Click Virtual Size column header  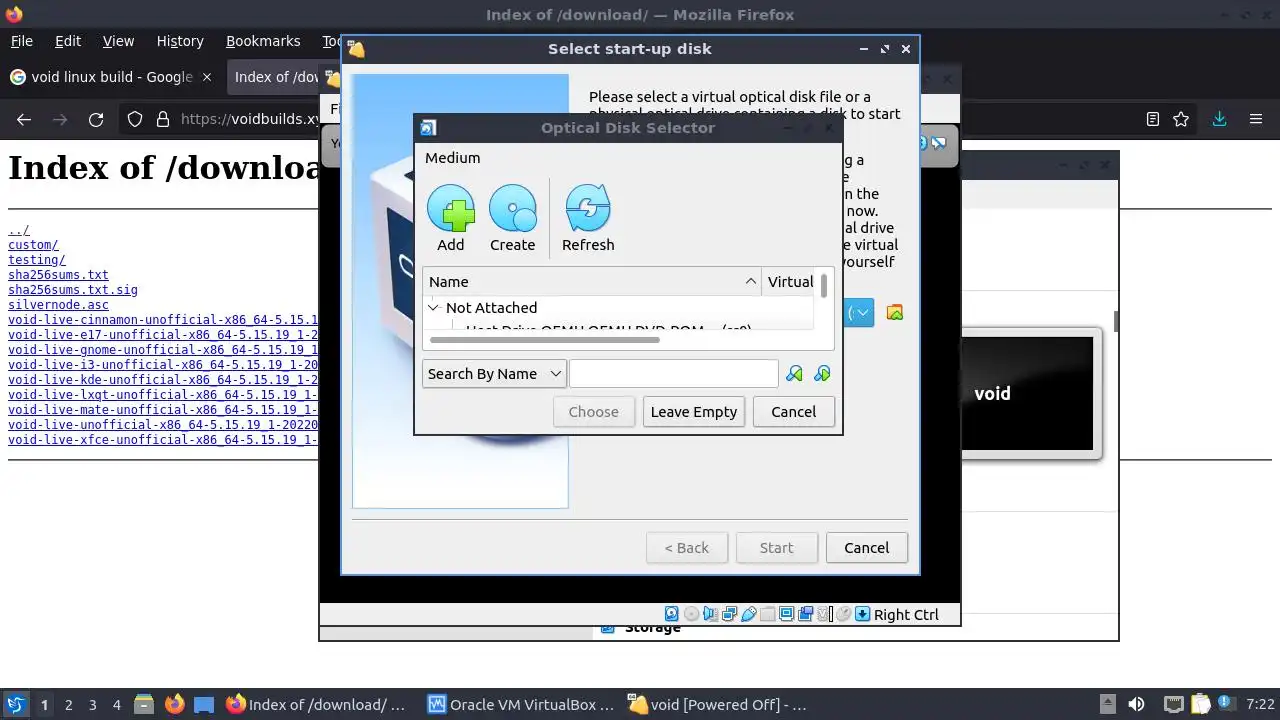point(790,282)
